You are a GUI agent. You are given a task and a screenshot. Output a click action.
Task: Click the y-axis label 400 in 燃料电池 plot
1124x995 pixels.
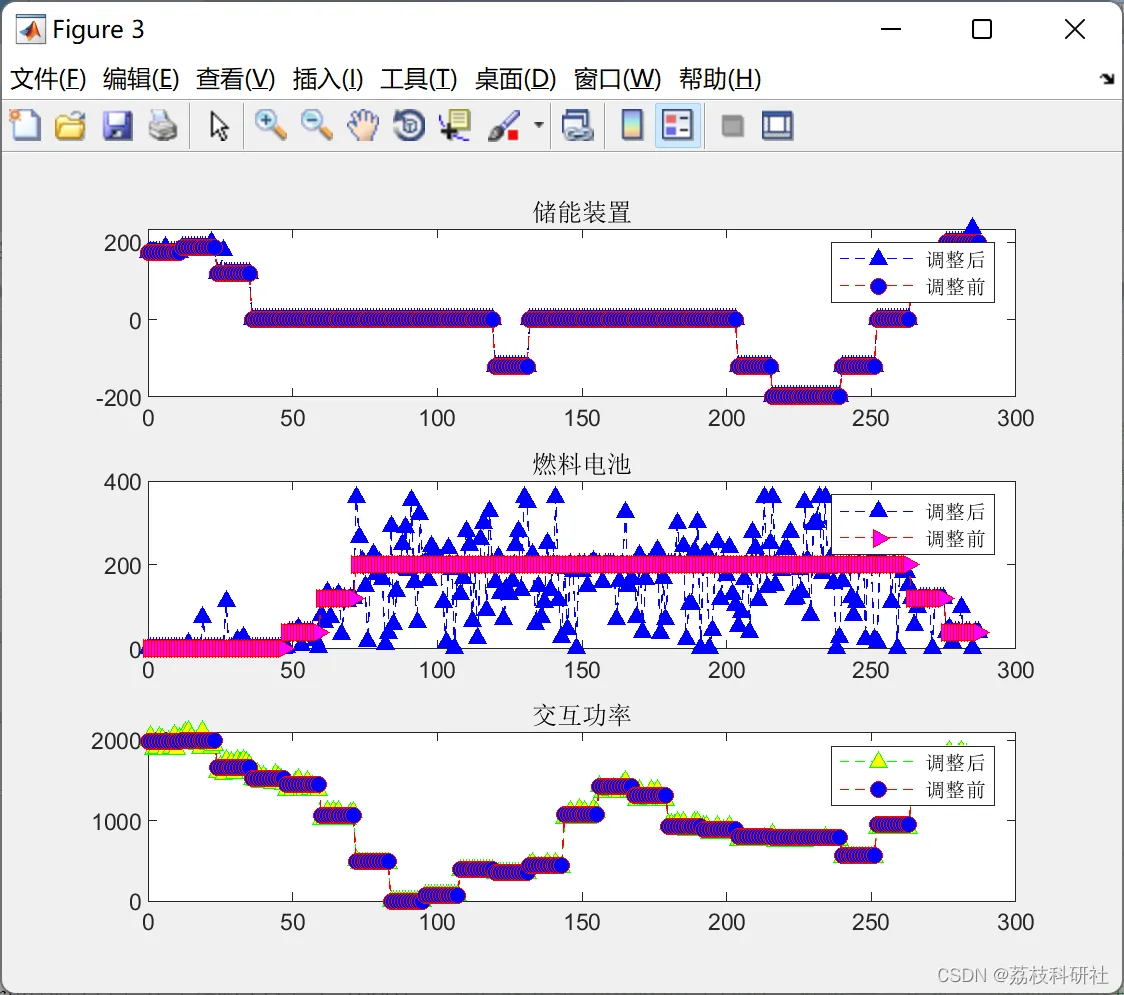122,482
